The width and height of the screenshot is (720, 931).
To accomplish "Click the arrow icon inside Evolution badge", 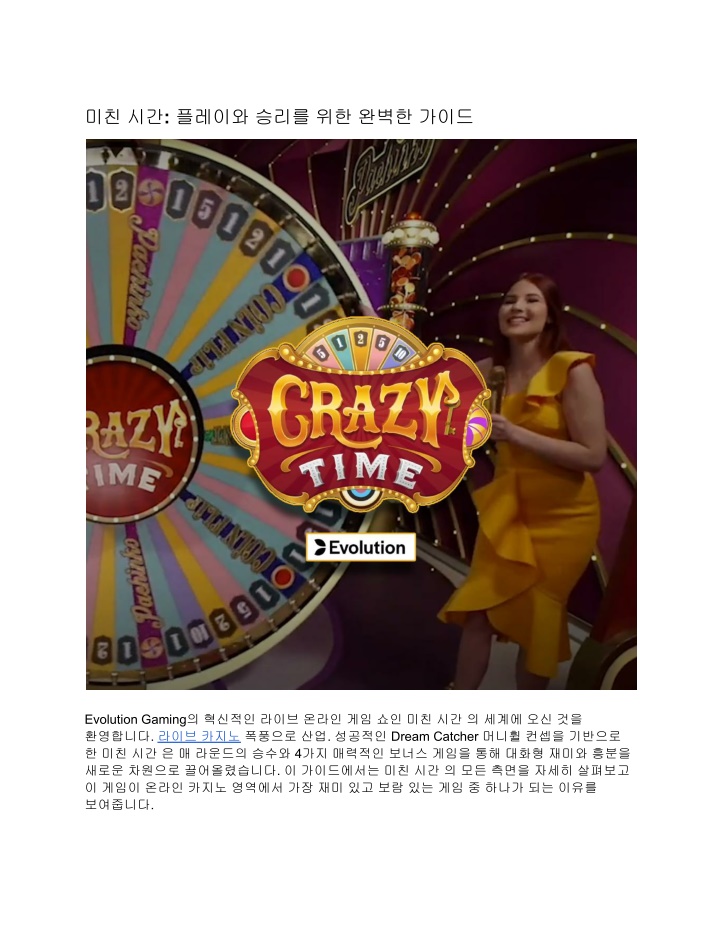I will pos(320,547).
